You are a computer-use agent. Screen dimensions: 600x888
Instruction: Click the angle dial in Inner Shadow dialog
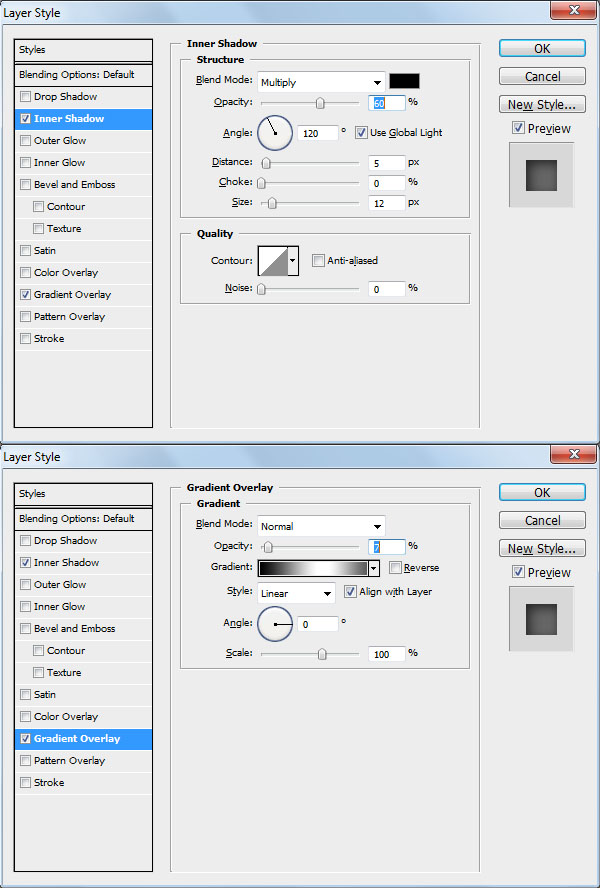275,133
